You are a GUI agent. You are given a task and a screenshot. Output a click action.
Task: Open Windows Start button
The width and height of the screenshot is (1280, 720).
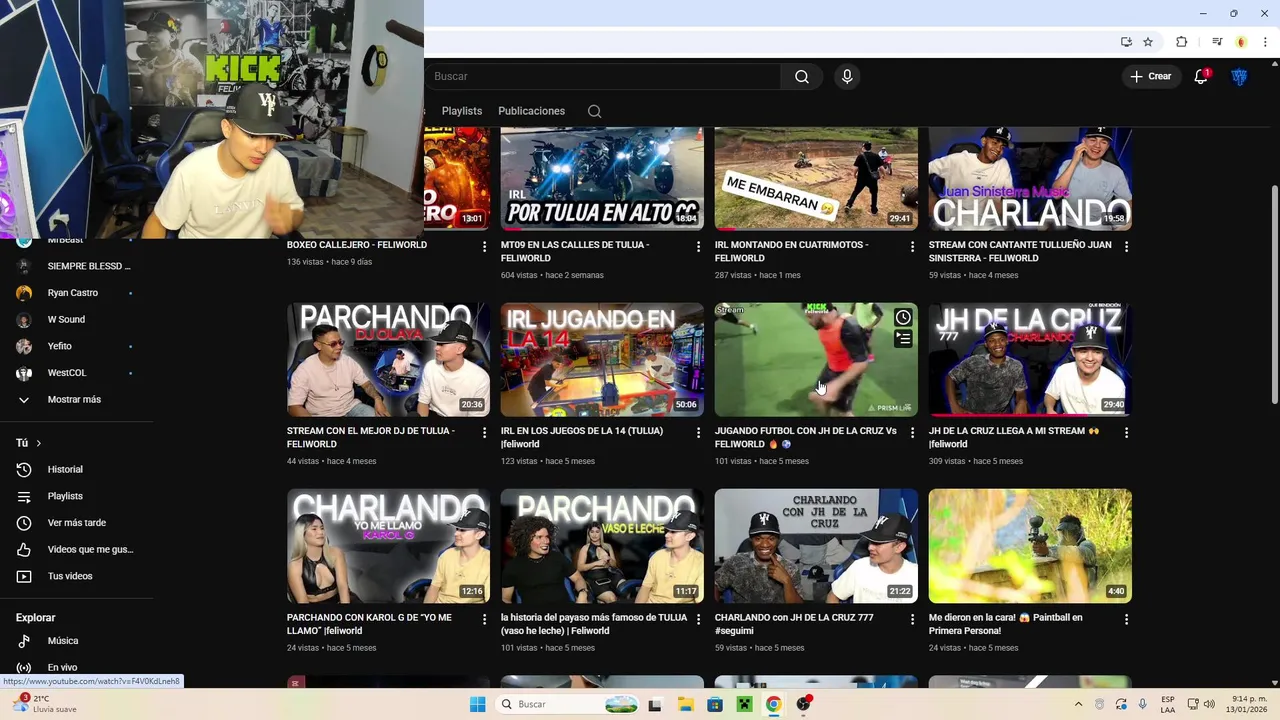pos(477,704)
